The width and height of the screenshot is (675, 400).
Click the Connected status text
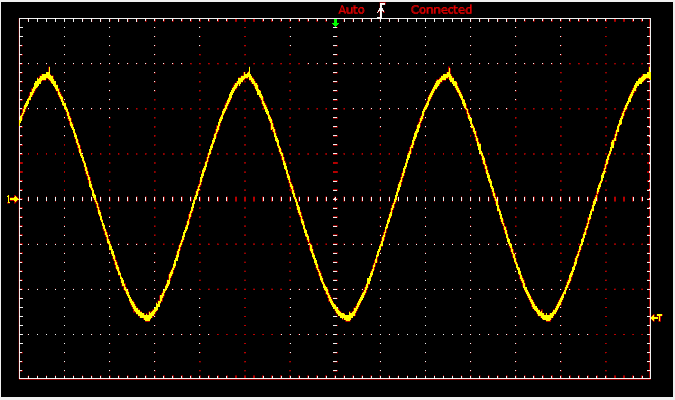coord(441,10)
